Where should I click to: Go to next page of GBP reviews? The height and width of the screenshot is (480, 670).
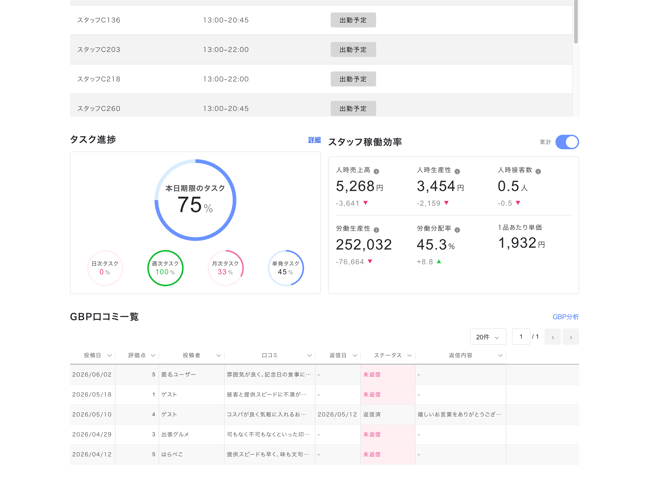pos(571,337)
